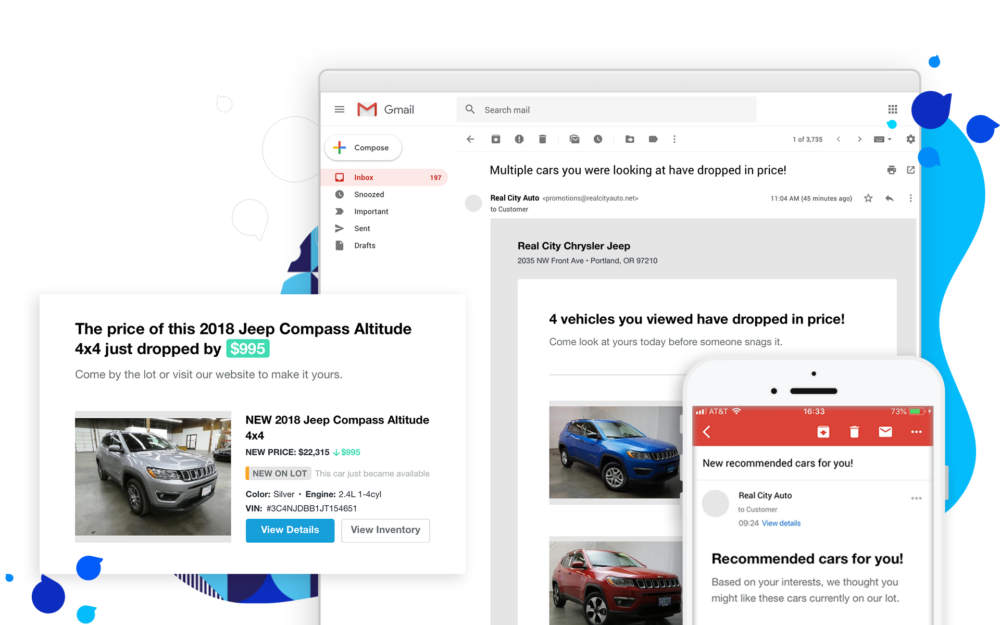The image size is (1000, 625).
Task: Click the "NEW PRICE: $22,315" text
Action: 287,452
